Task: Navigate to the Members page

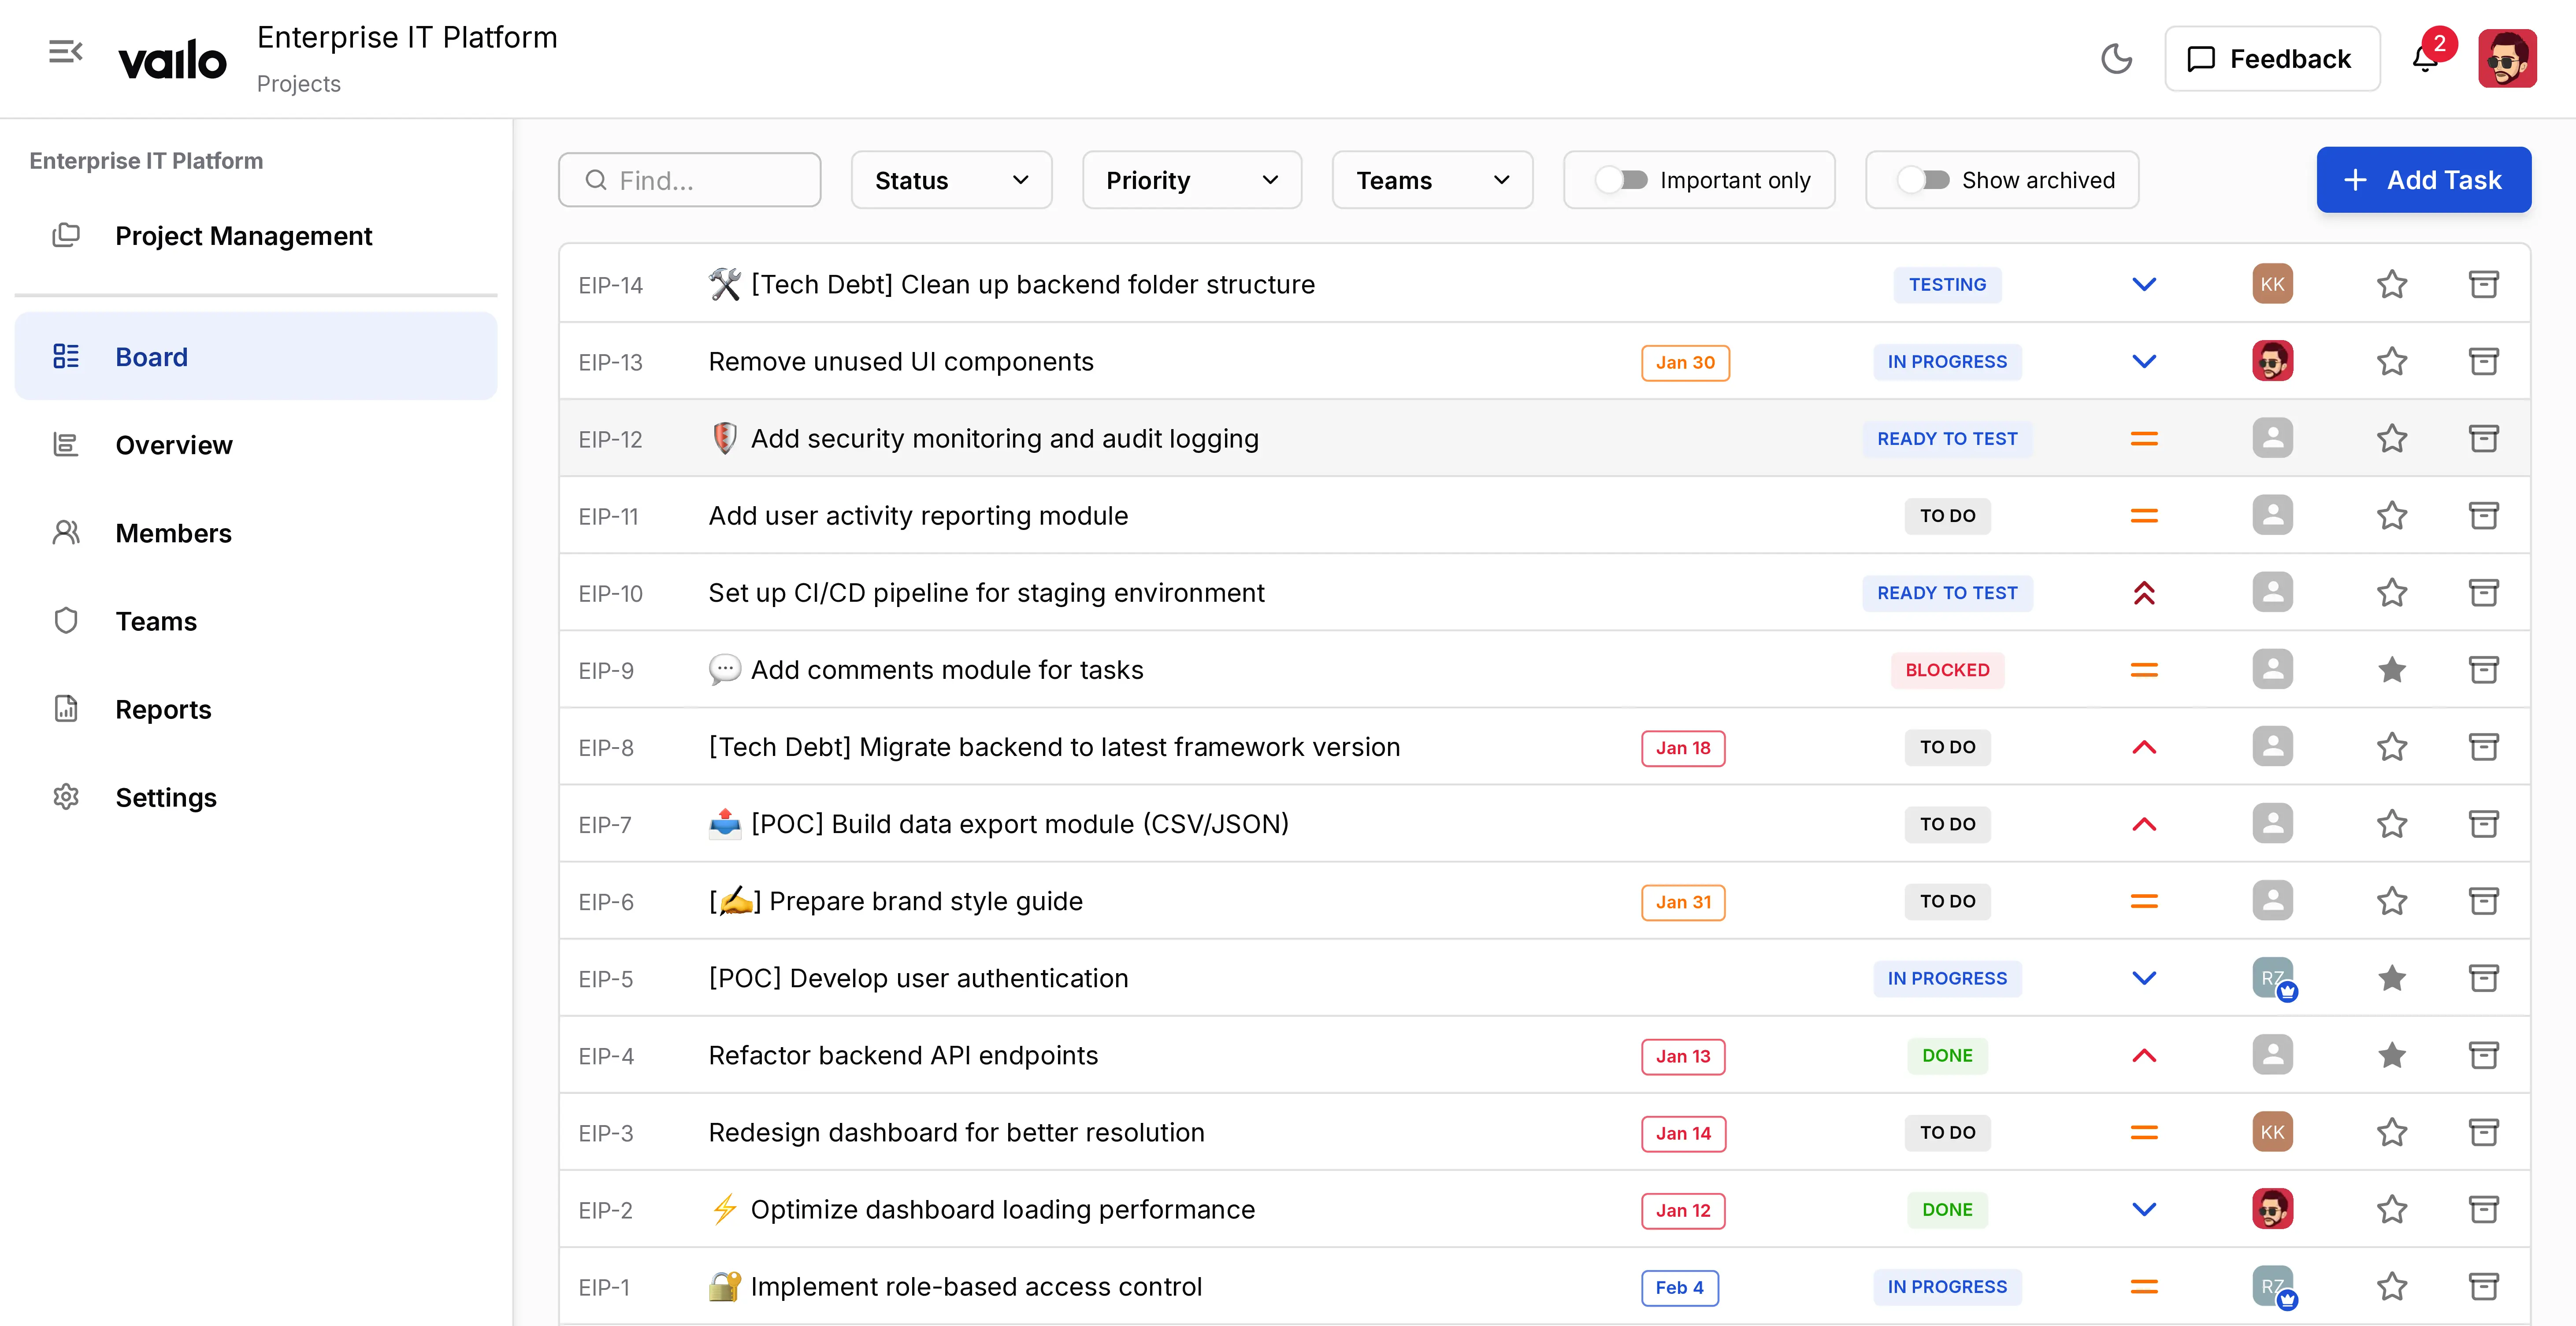Action: click(173, 532)
